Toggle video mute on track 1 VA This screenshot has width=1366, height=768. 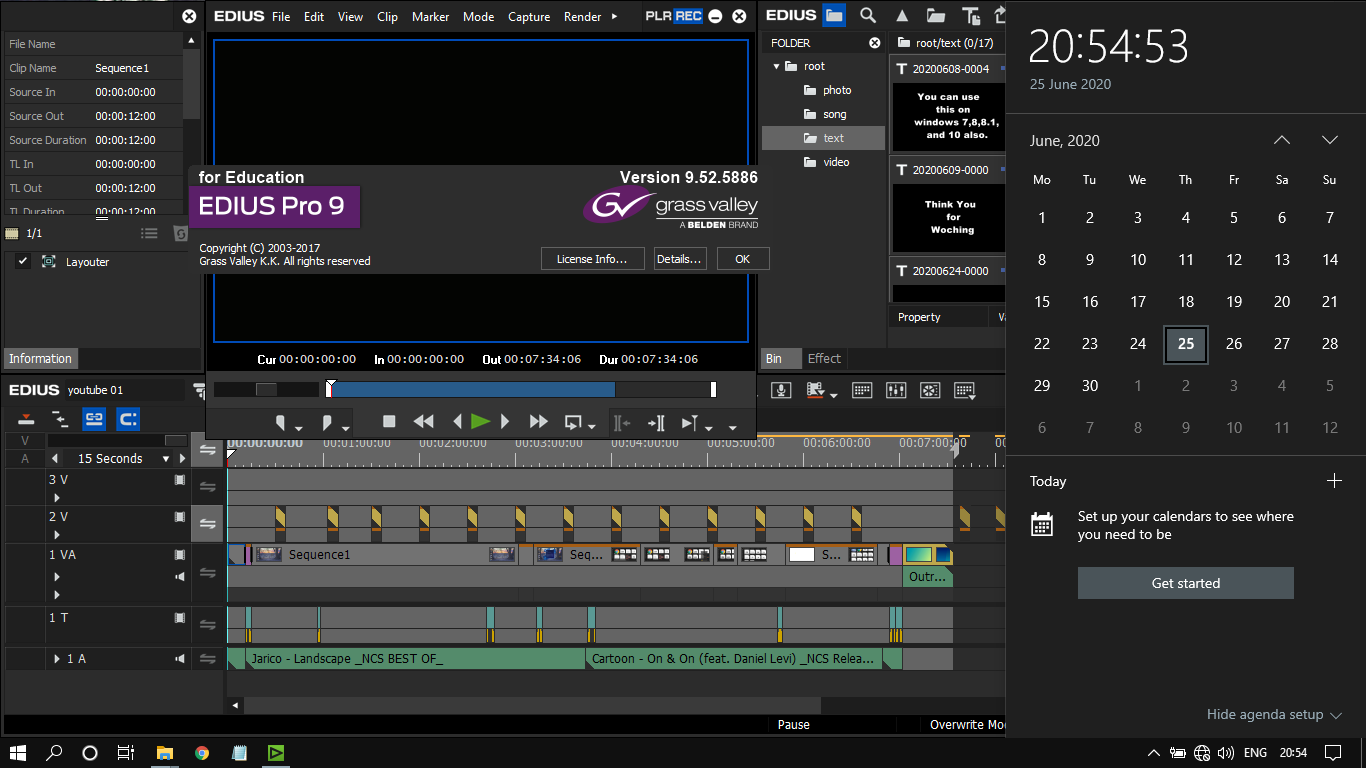[x=180, y=555]
